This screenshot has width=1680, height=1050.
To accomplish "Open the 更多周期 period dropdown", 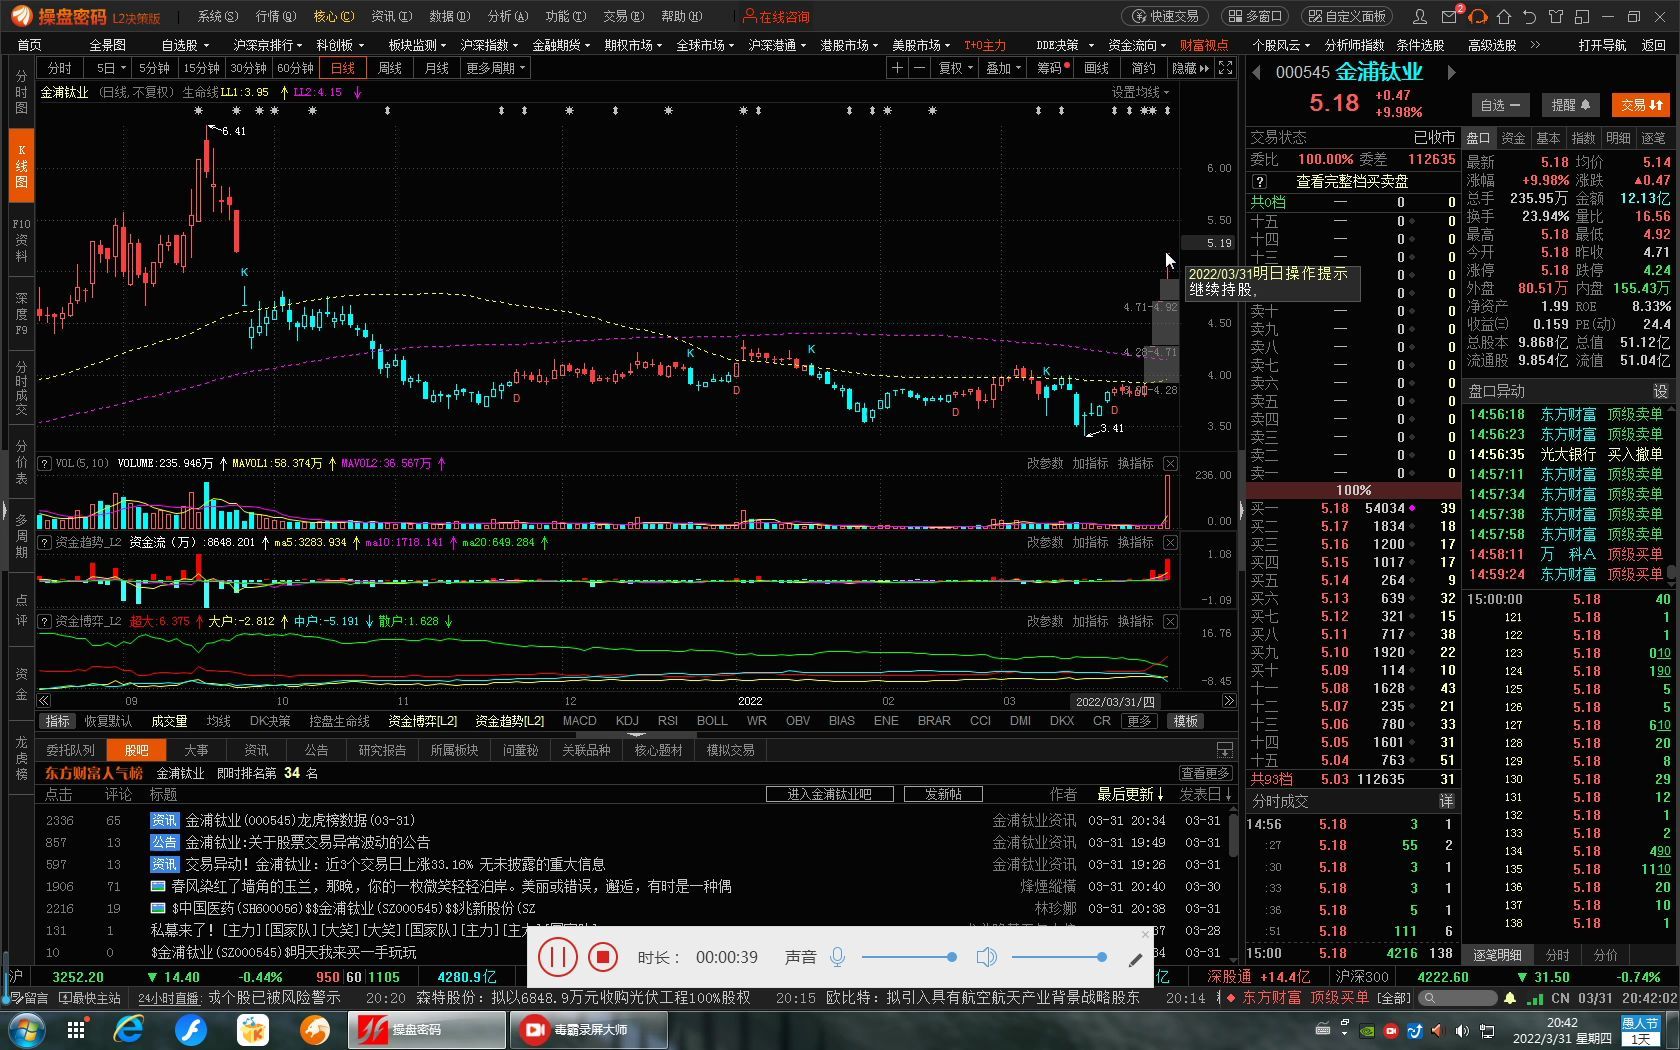I will 495,68.
